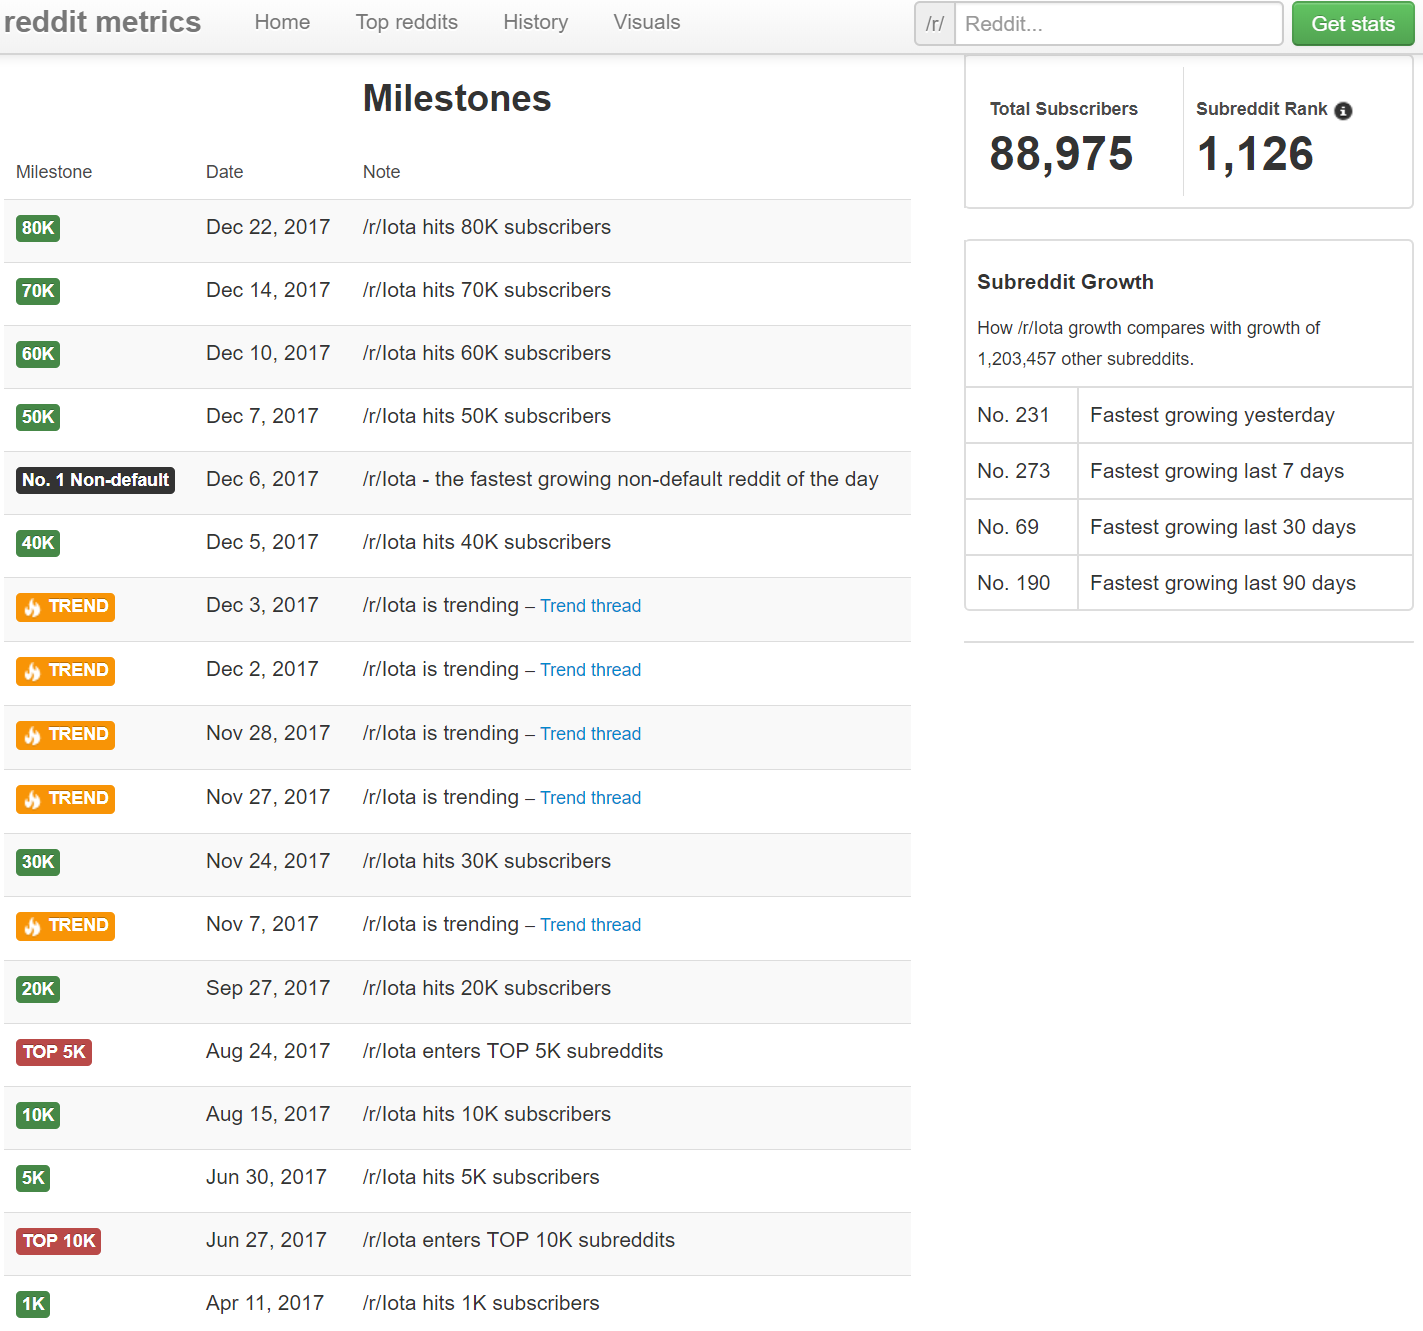The image size is (1423, 1331).
Task: Click the Milestones heading
Action: (457, 98)
